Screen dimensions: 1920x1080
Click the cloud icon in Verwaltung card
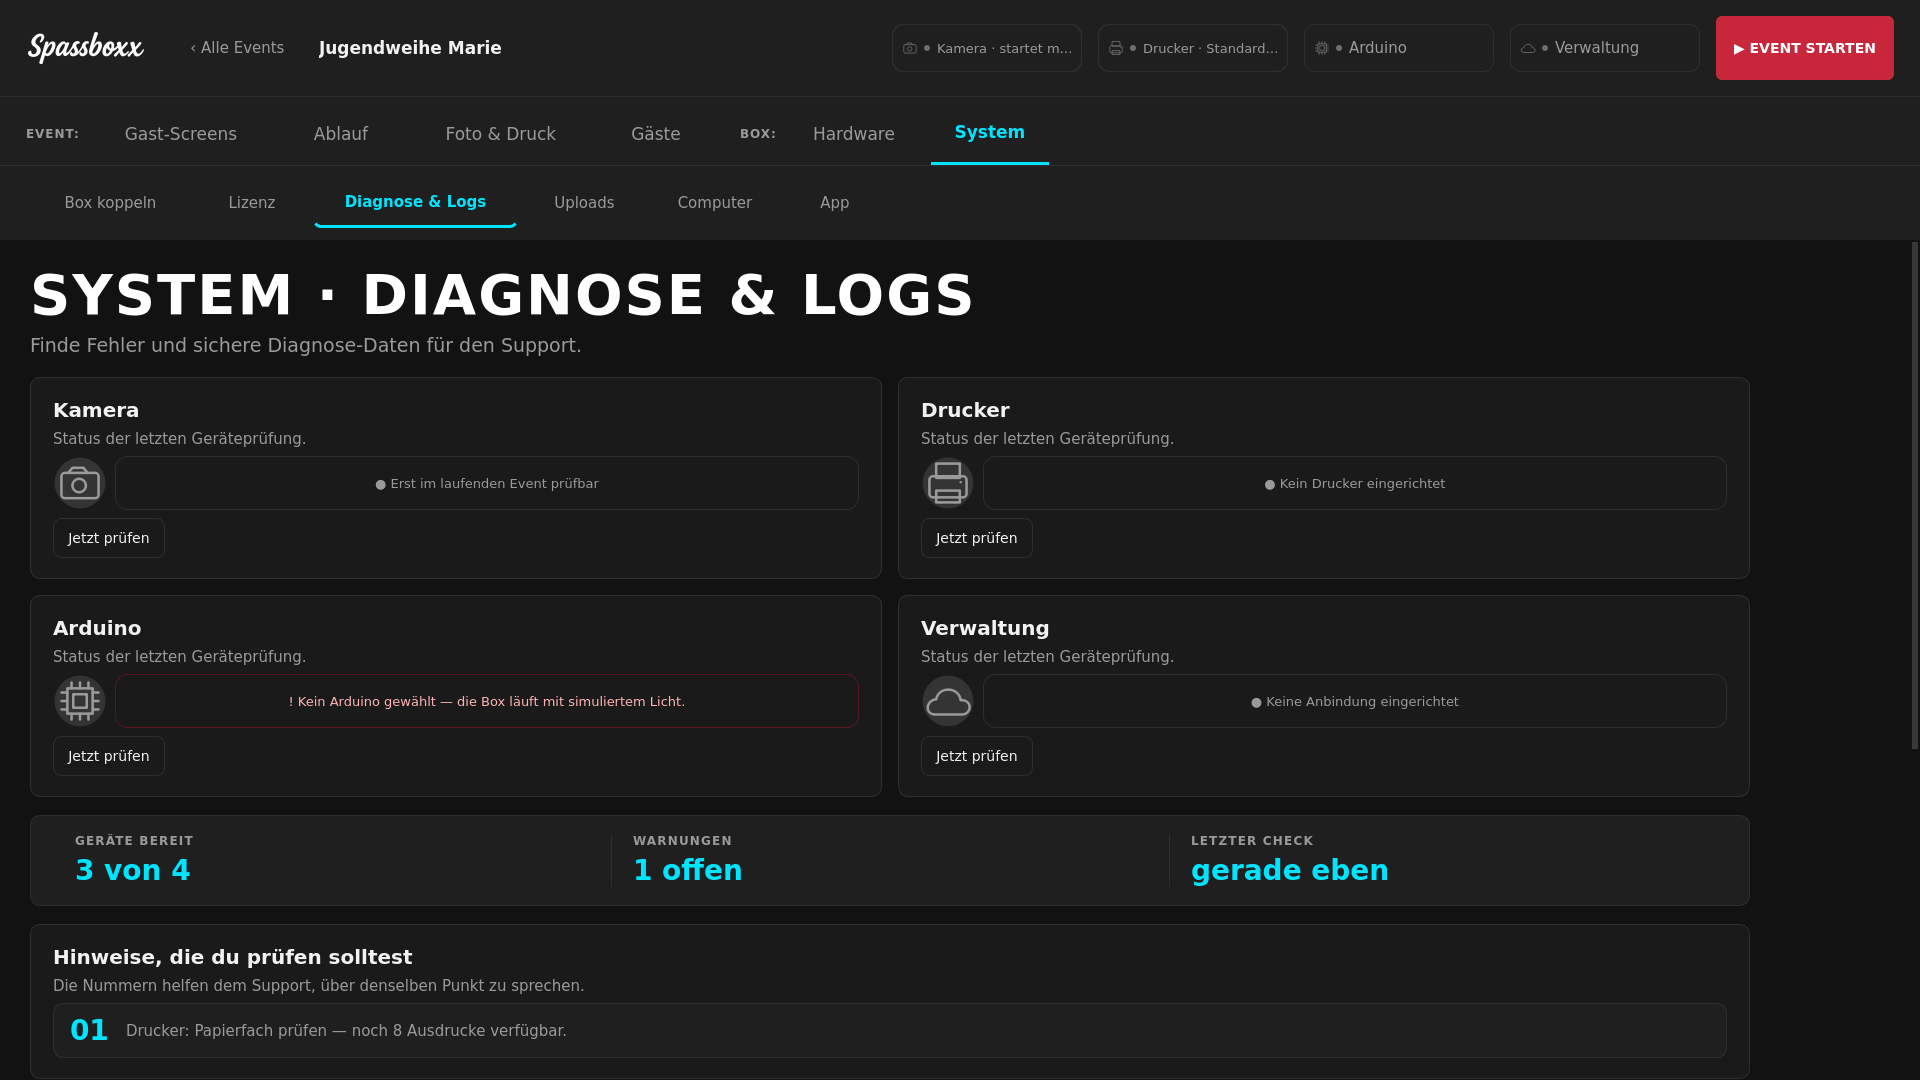pyautogui.click(x=948, y=701)
